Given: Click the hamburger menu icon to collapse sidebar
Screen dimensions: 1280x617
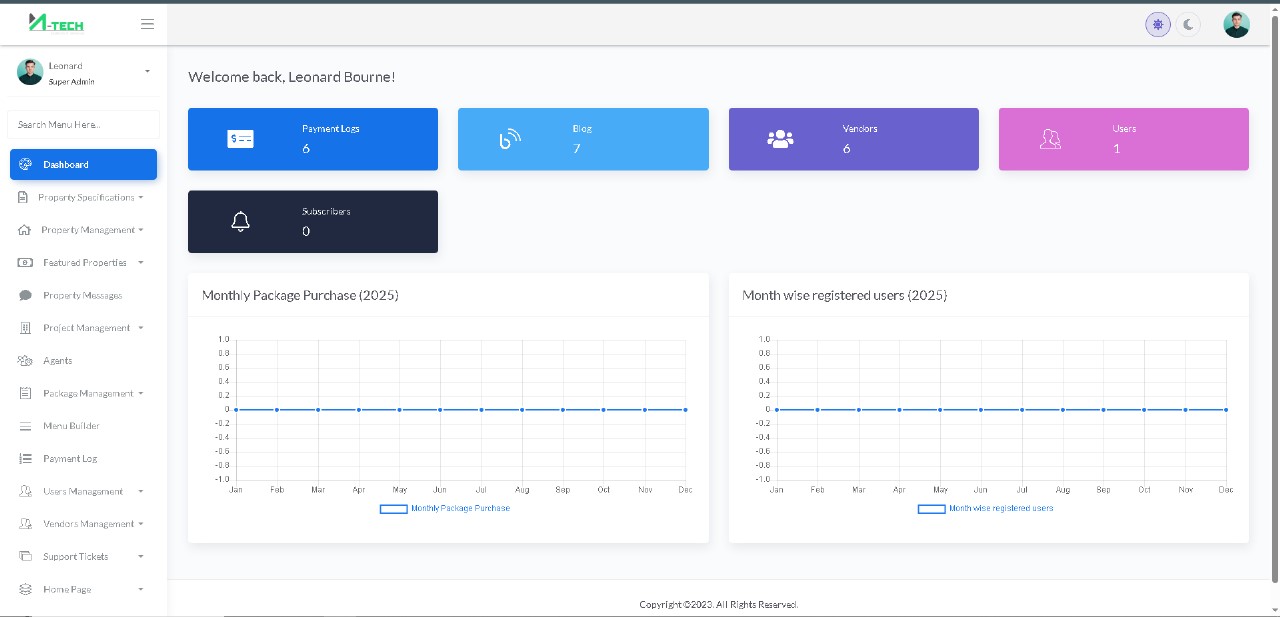Looking at the screenshot, I should [147, 24].
